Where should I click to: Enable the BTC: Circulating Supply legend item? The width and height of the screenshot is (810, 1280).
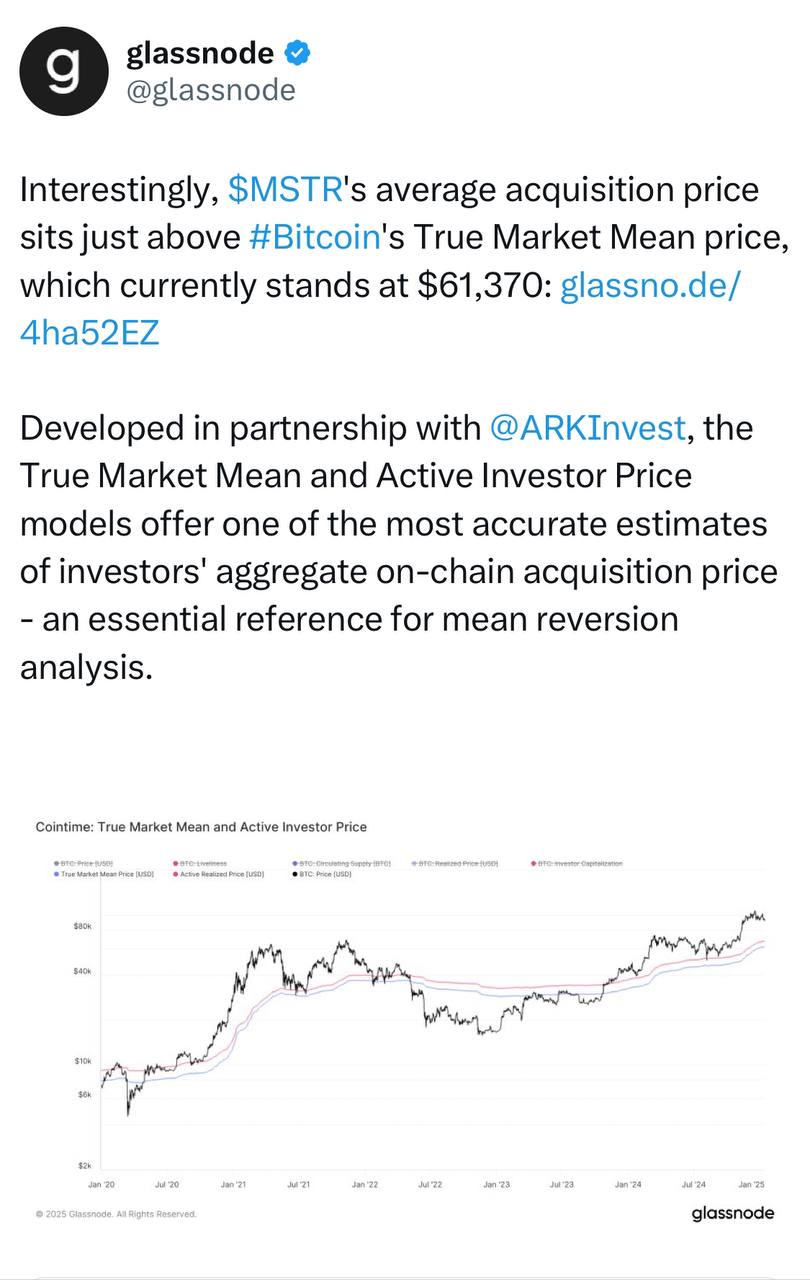pos(341,862)
